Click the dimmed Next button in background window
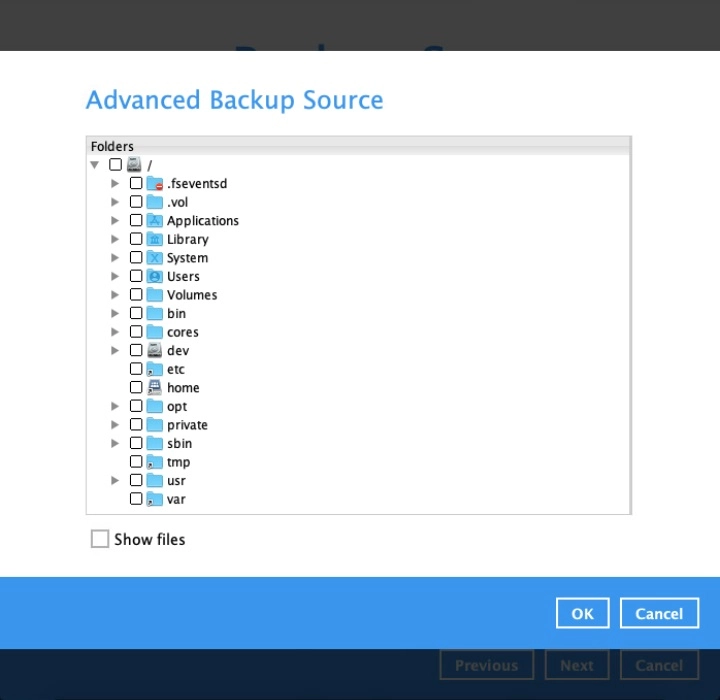The width and height of the screenshot is (720, 700). [577, 665]
